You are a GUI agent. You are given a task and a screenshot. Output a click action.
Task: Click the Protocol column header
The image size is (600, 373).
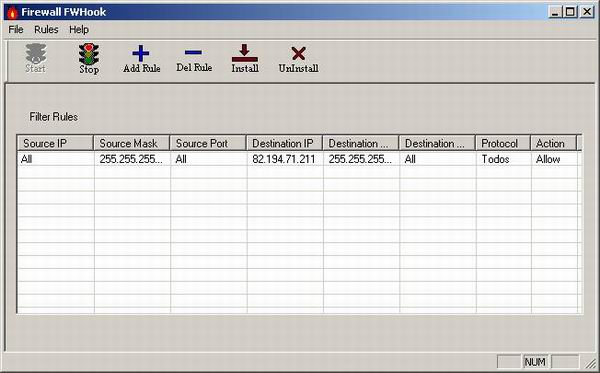(503, 143)
